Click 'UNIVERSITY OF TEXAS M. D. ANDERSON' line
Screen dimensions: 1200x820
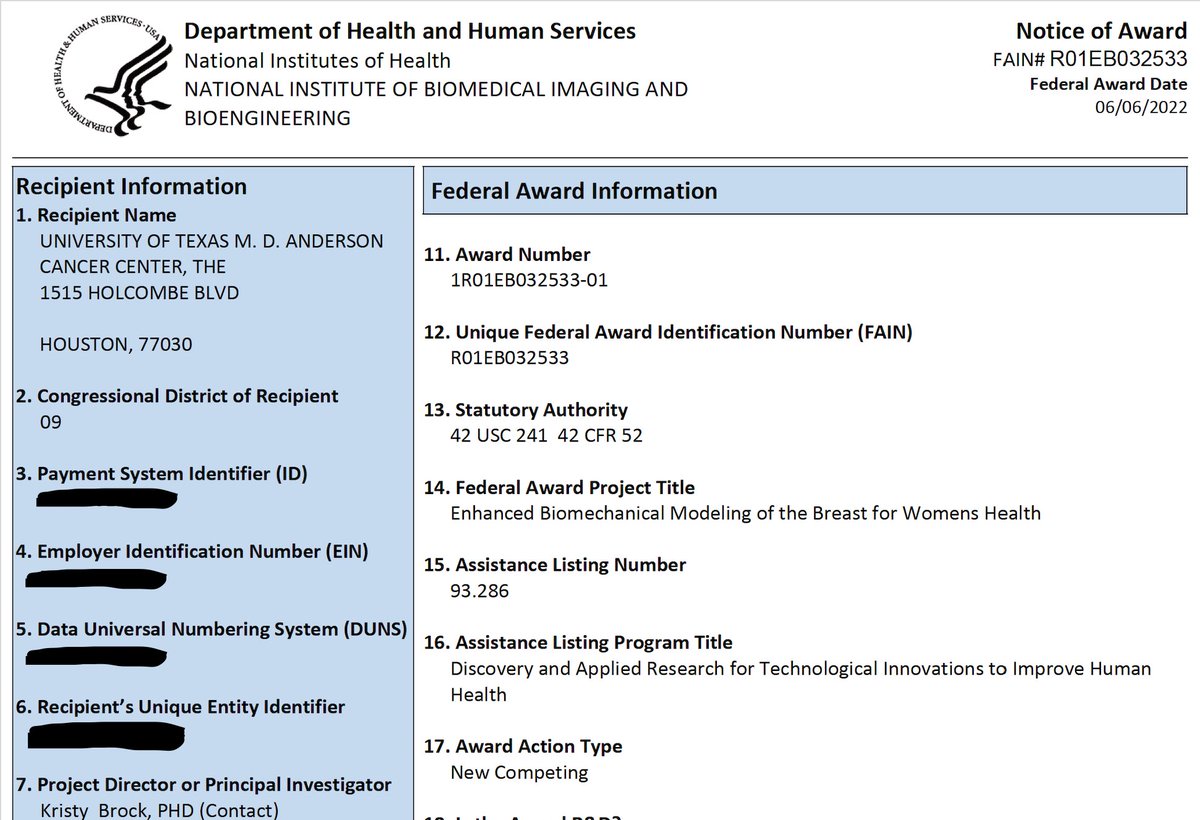[211, 241]
